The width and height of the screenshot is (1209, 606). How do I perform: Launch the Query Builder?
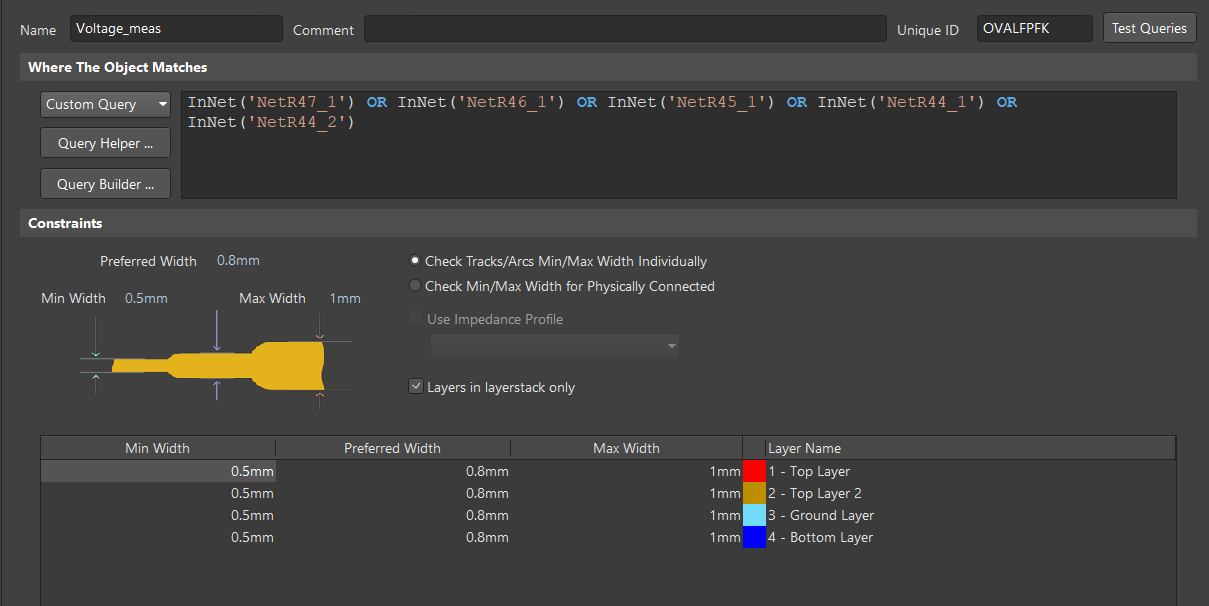coord(106,184)
